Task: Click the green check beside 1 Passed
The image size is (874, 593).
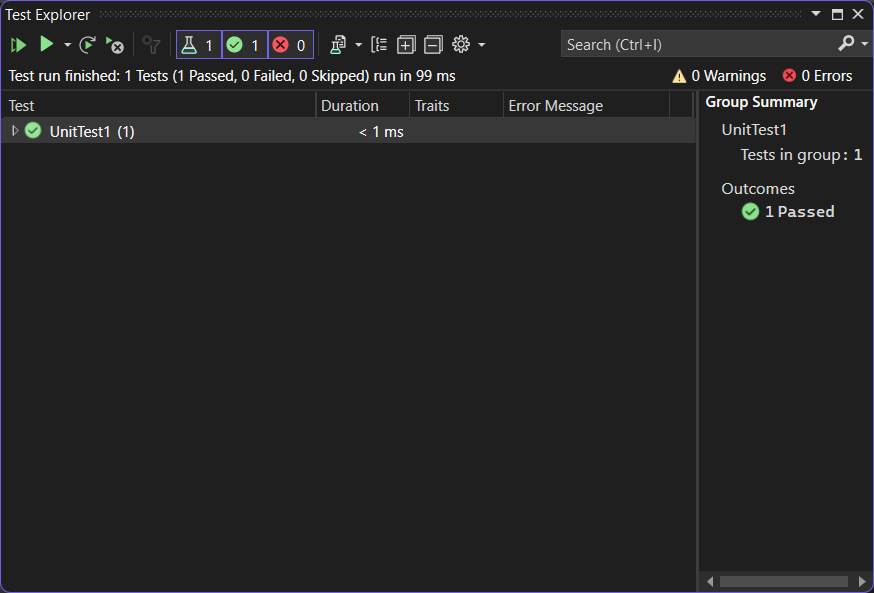Action: pyautogui.click(x=750, y=212)
